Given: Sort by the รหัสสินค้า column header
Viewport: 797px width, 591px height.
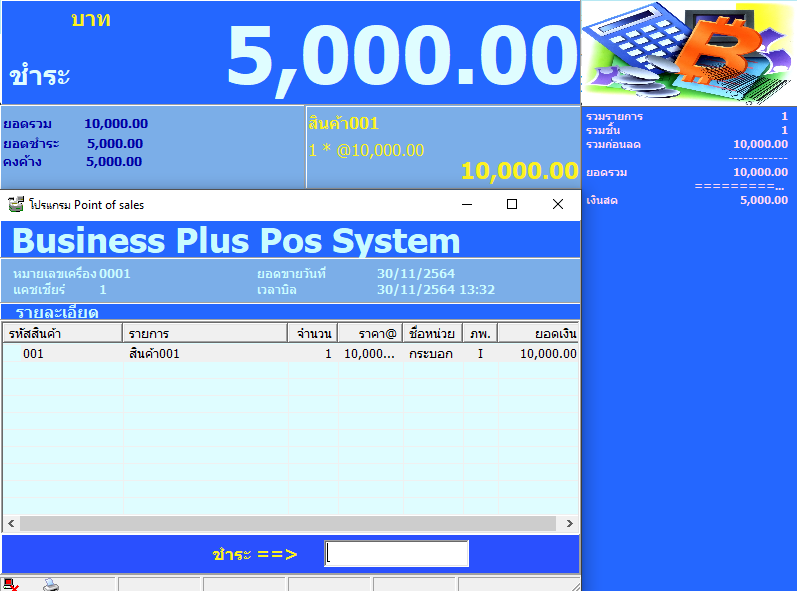Looking at the screenshot, I should pyautogui.click(x=62, y=333).
